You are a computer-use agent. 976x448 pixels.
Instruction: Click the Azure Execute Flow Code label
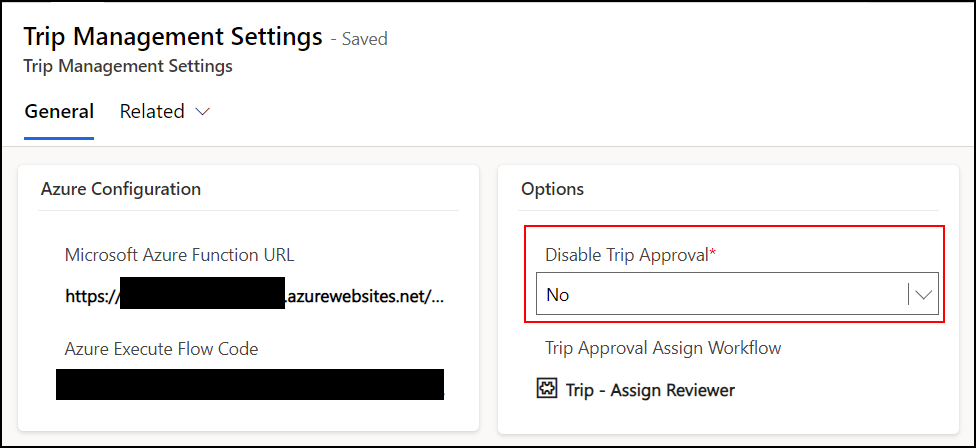161,348
